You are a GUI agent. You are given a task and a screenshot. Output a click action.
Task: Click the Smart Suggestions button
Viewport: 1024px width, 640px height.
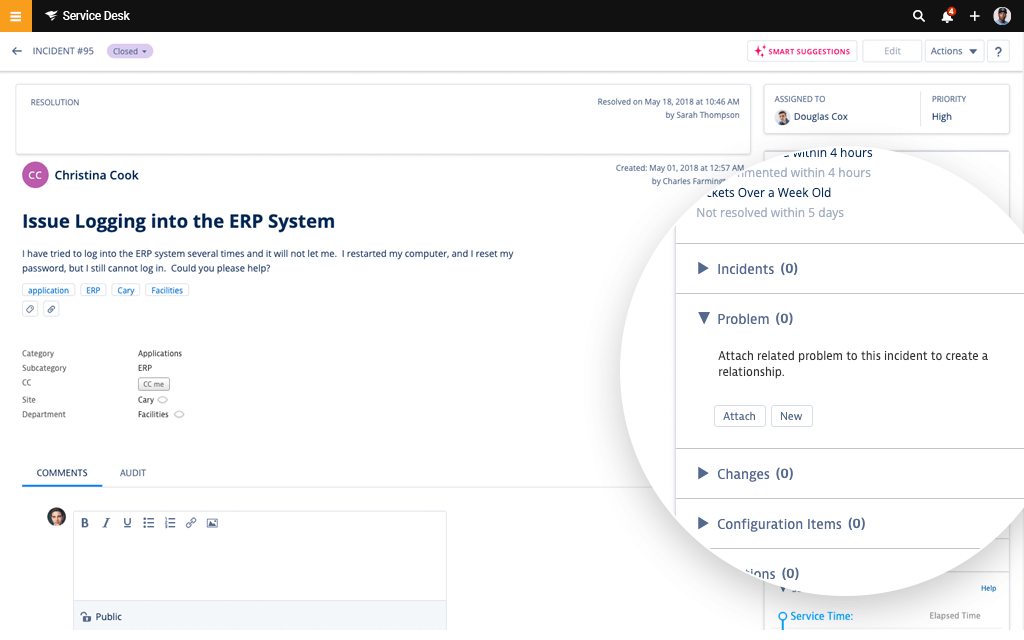pos(803,51)
